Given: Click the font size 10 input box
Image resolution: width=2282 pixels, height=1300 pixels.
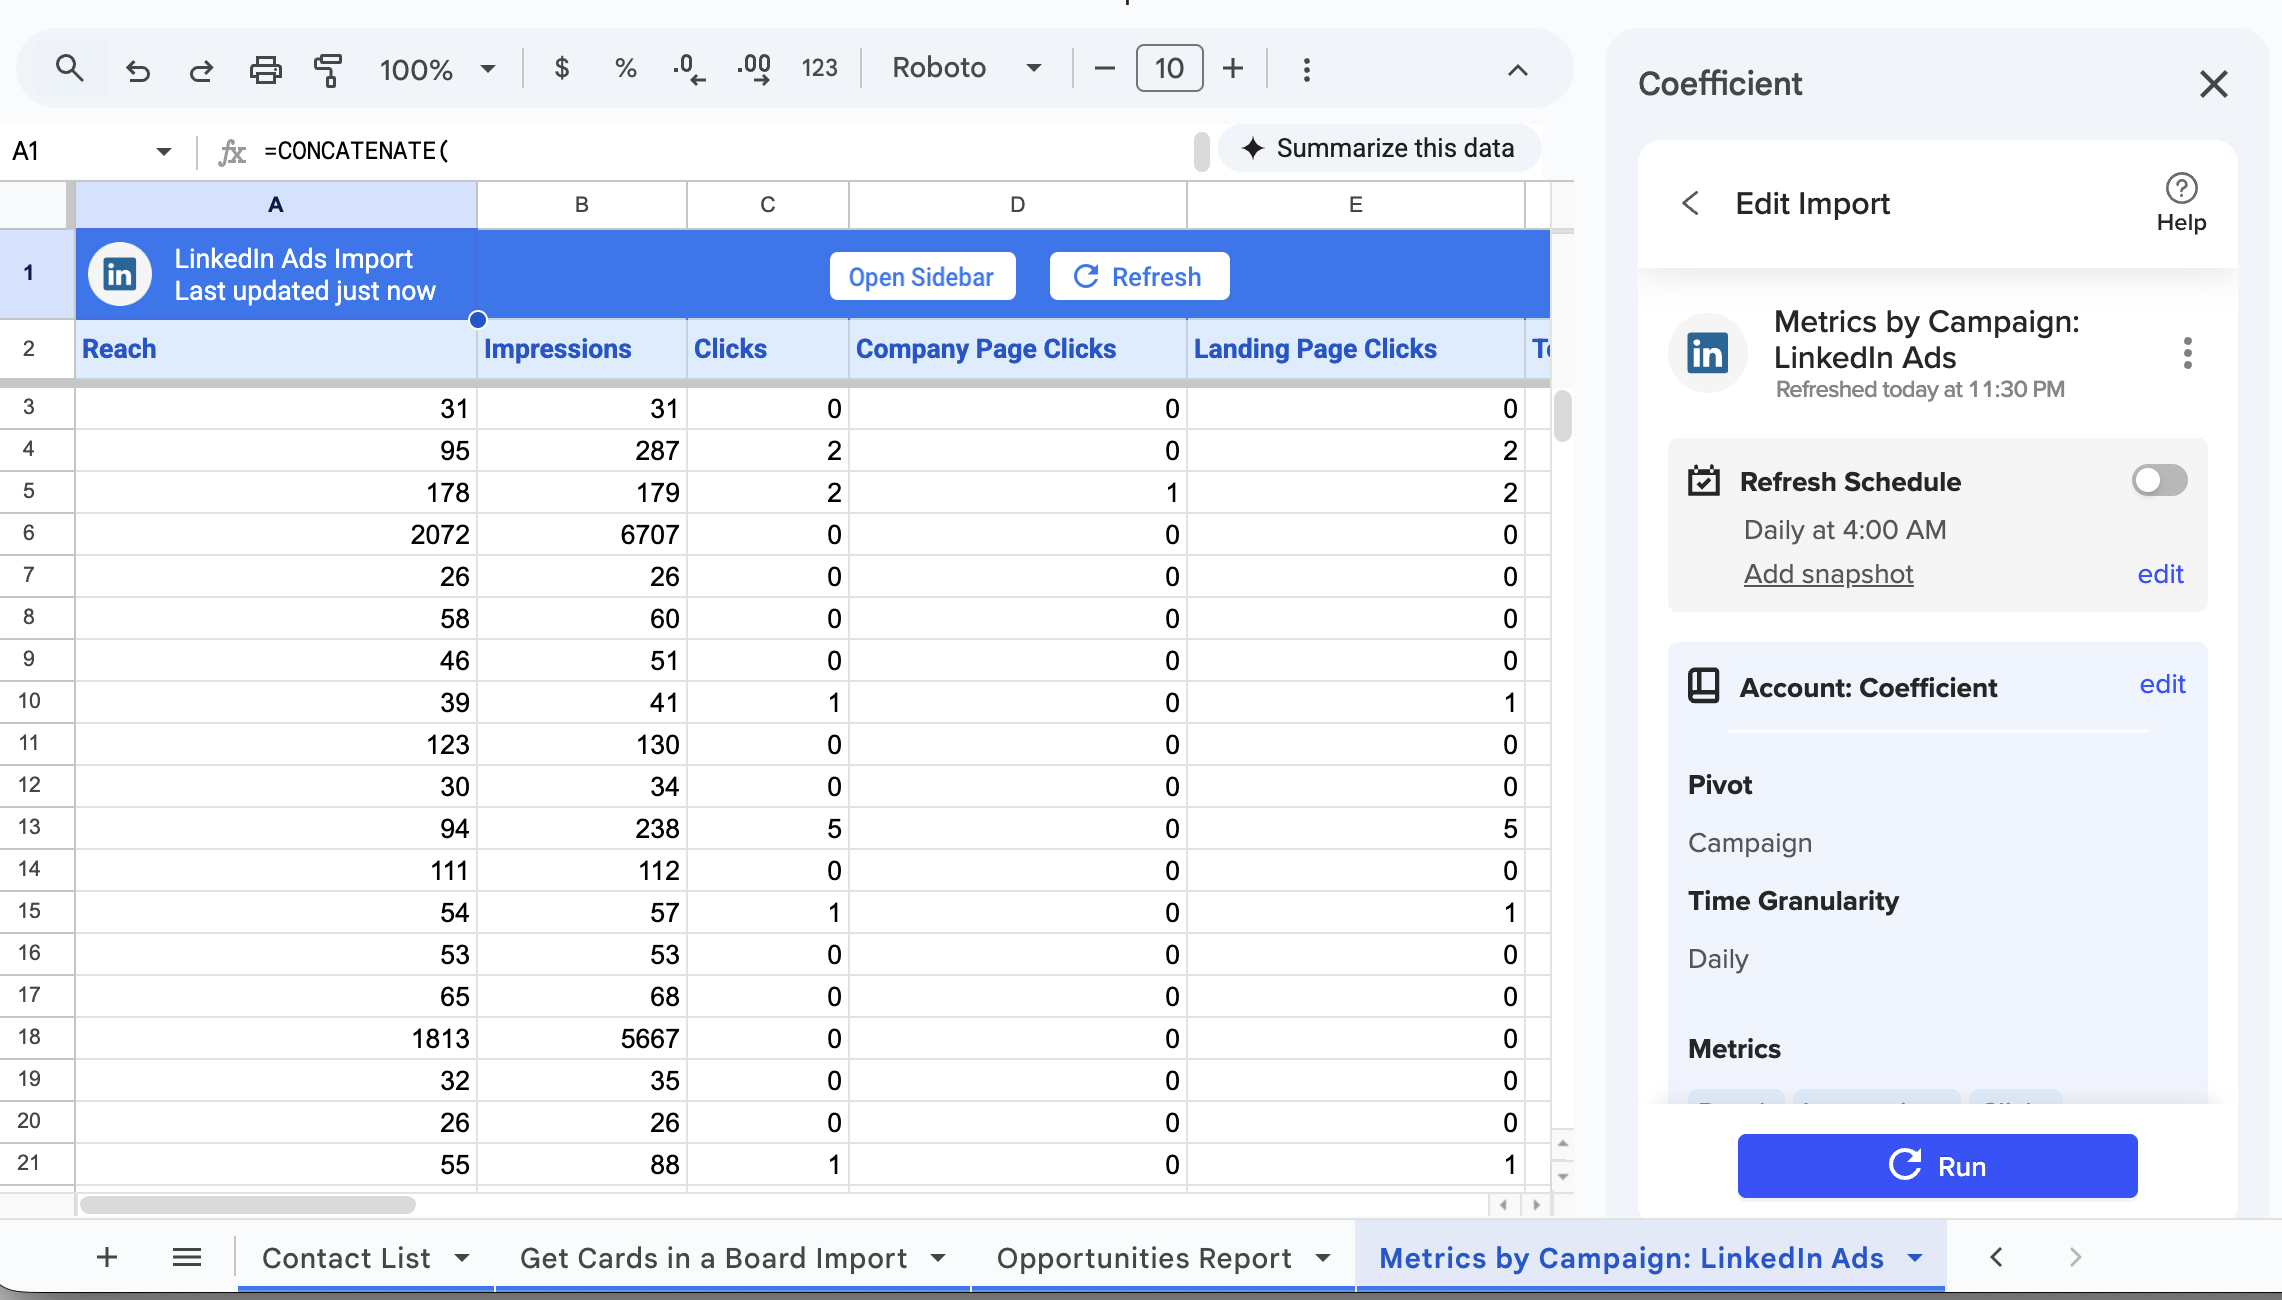Looking at the screenshot, I should (x=1169, y=68).
